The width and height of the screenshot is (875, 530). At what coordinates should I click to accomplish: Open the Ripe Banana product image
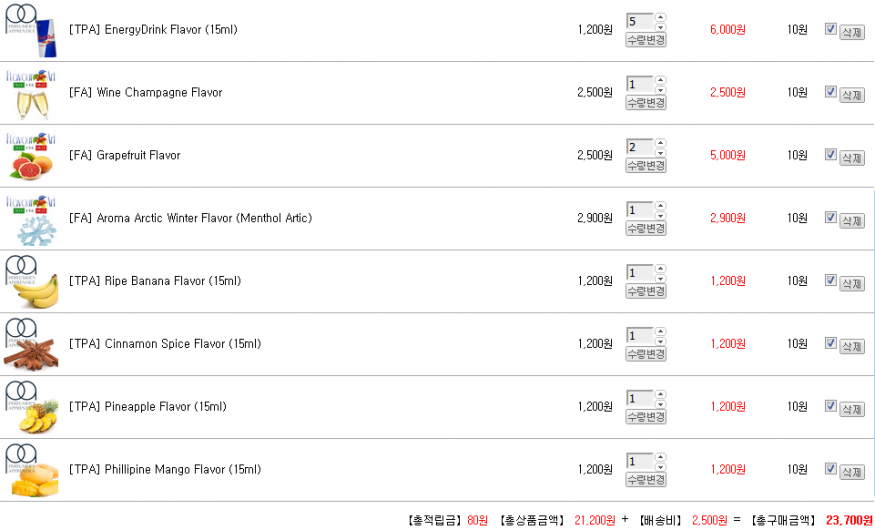pyautogui.click(x=31, y=282)
